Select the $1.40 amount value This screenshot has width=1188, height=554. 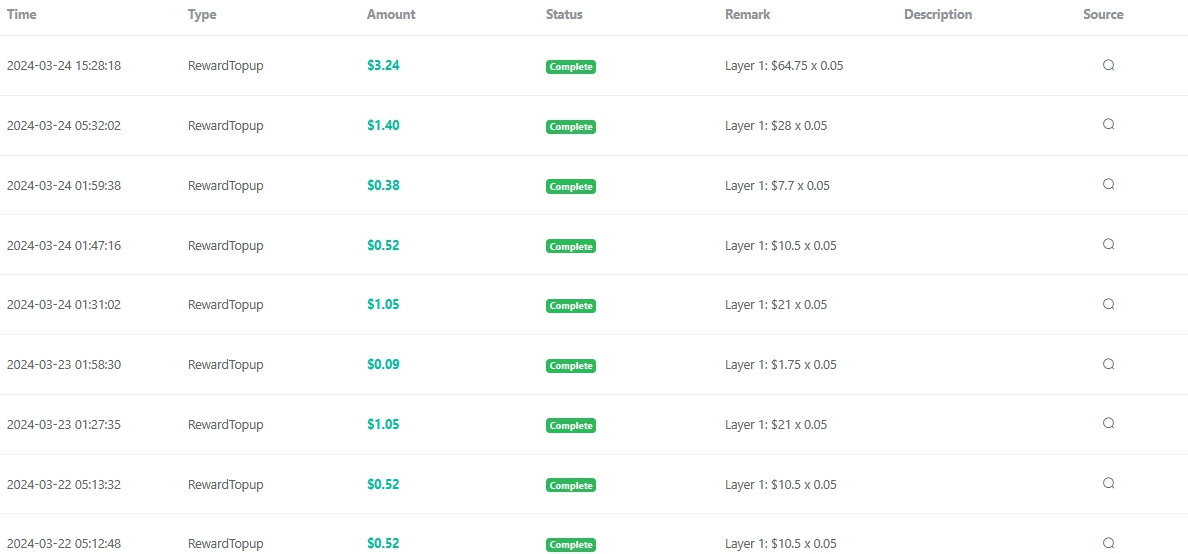tap(383, 125)
